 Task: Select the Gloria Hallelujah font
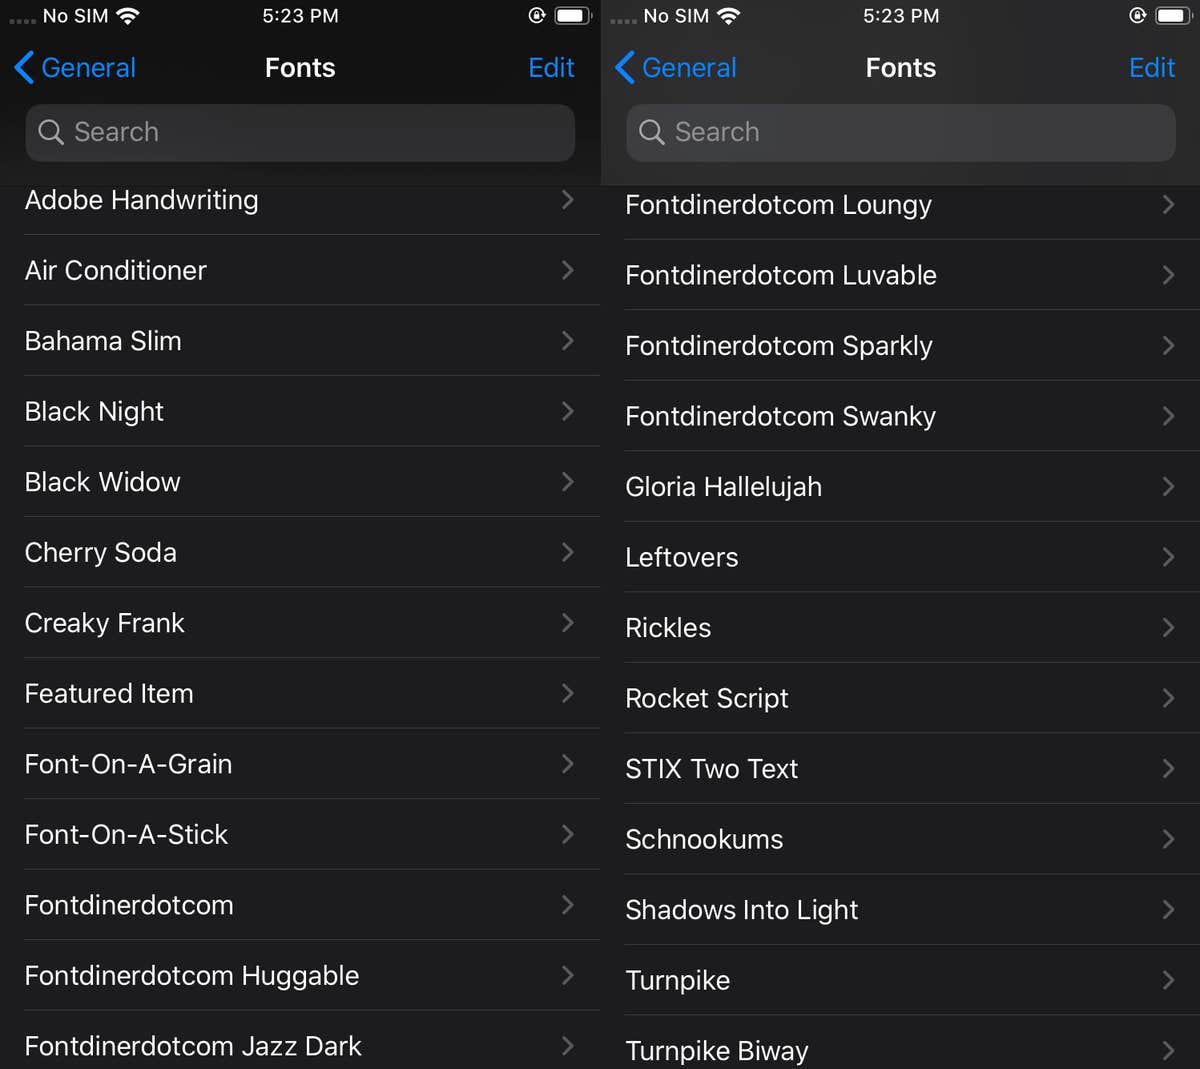coord(723,487)
